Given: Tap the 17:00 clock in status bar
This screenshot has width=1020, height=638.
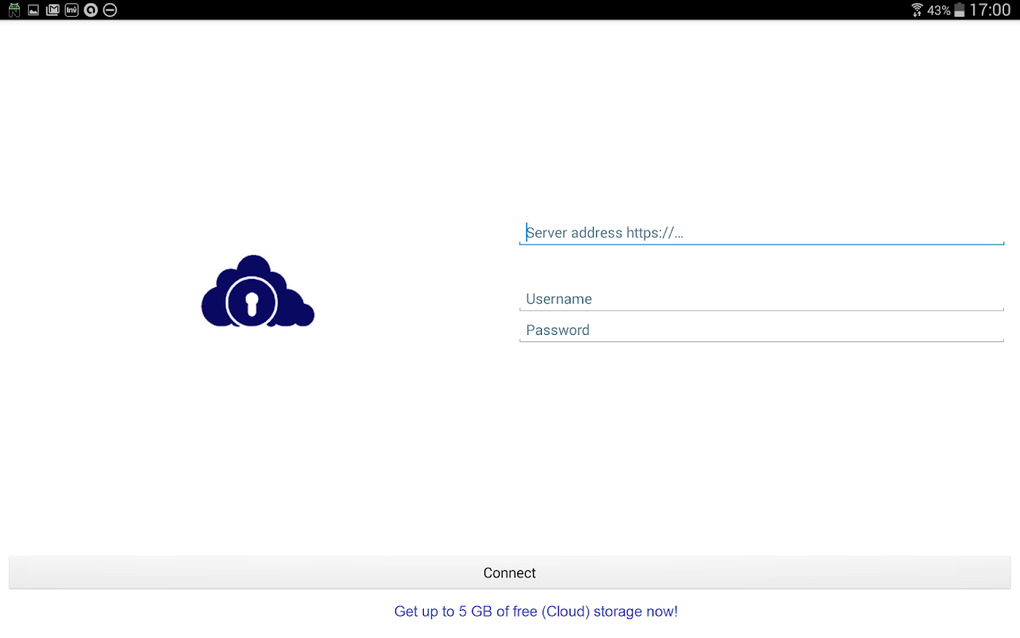Looking at the screenshot, I should click(989, 10).
